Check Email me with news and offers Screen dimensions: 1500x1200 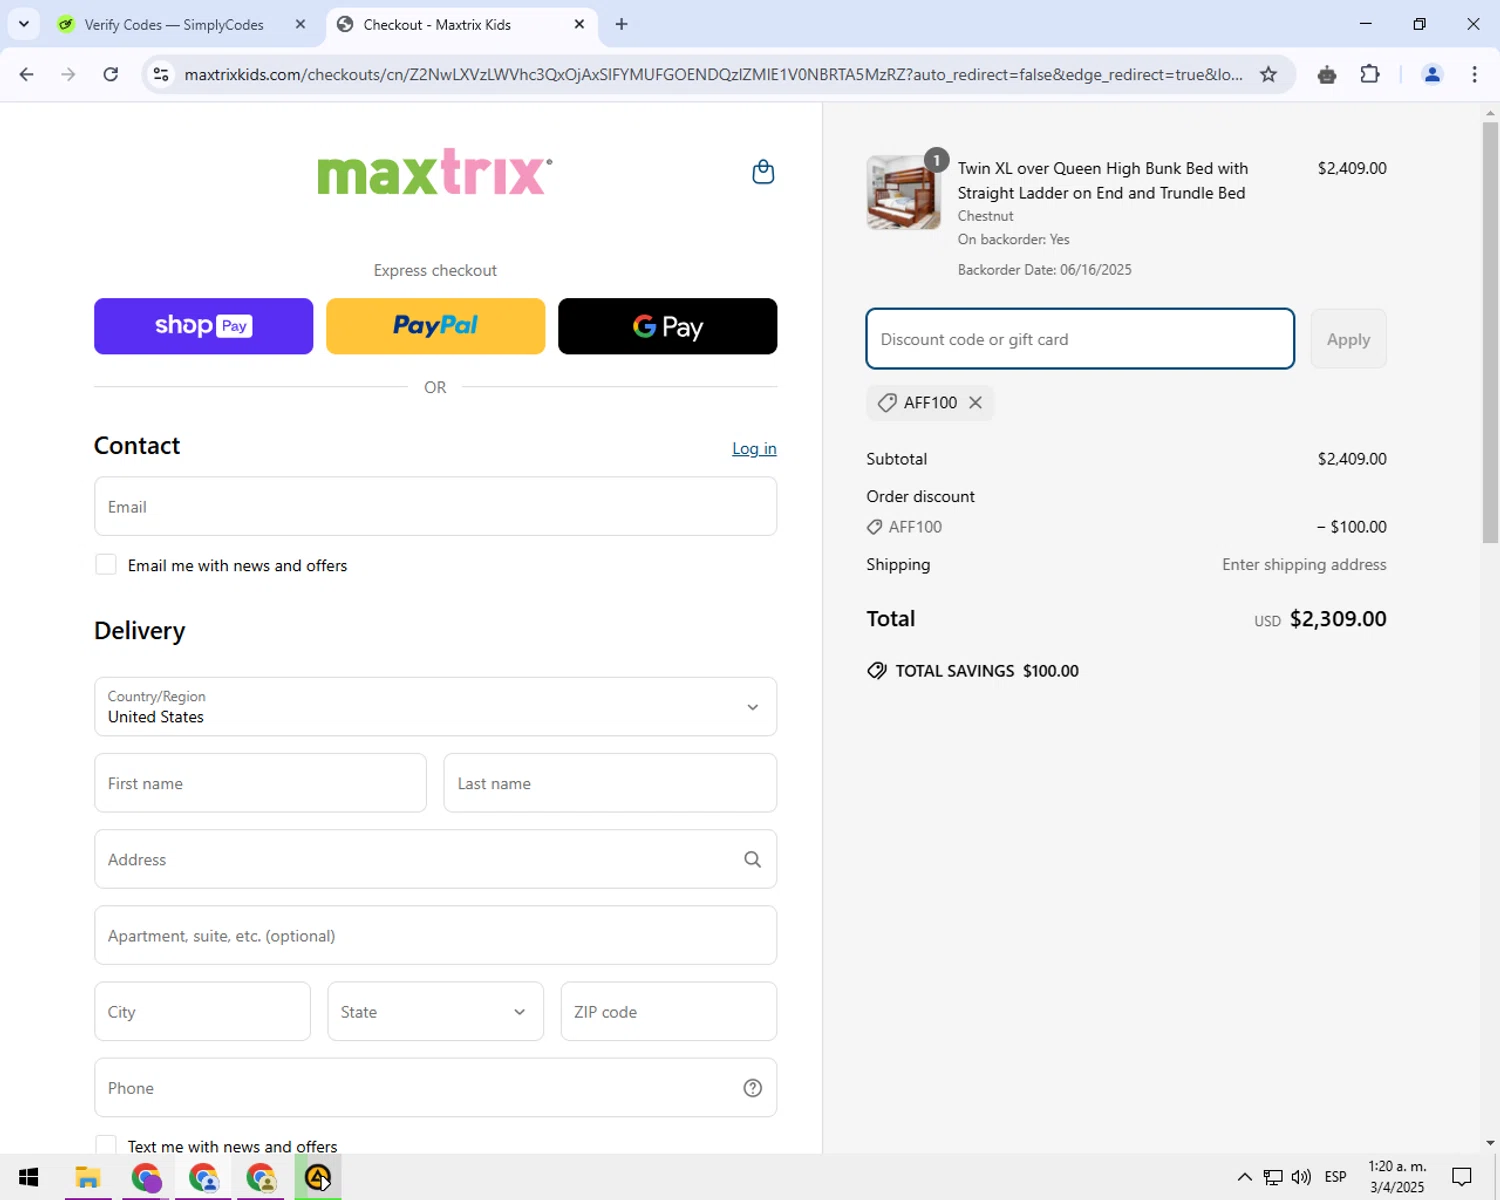(x=106, y=565)
